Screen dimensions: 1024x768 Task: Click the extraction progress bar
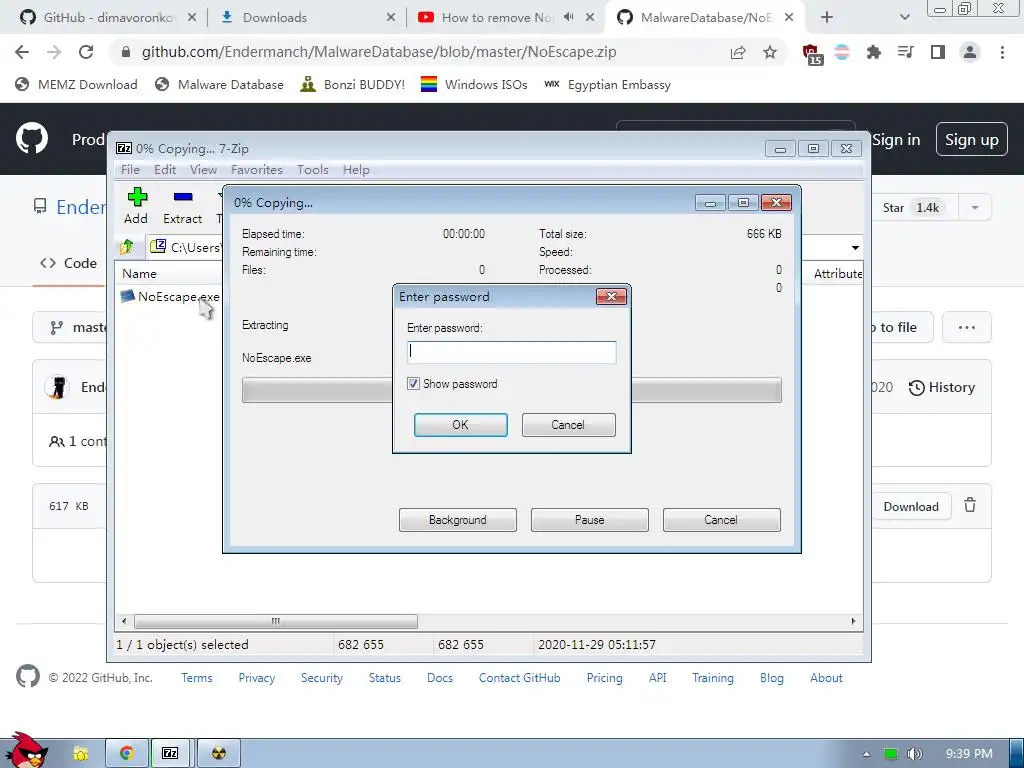(x=511, y=390)
